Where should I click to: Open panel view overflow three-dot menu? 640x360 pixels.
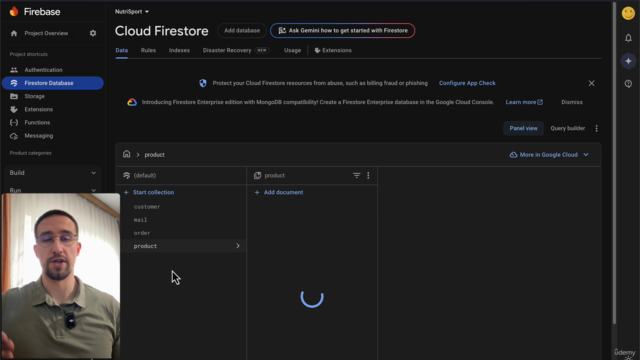pos(596,129)
